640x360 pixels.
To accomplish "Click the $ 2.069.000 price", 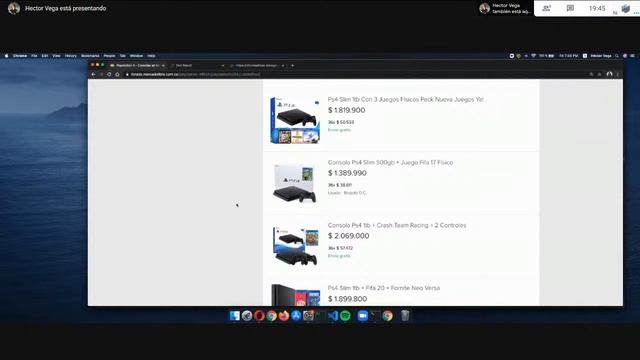I will pos(348,236).
